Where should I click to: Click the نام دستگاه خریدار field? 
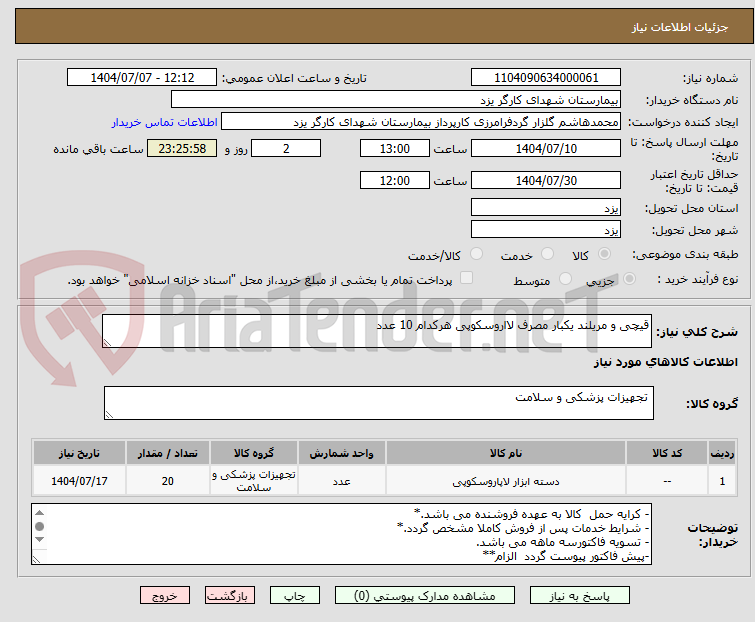click(396, 100)
